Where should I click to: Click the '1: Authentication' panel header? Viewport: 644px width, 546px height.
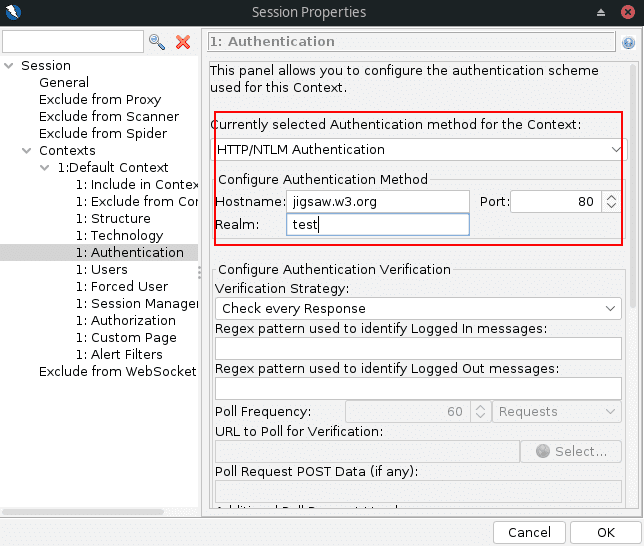pyautogui.click(x=412, y=42)
